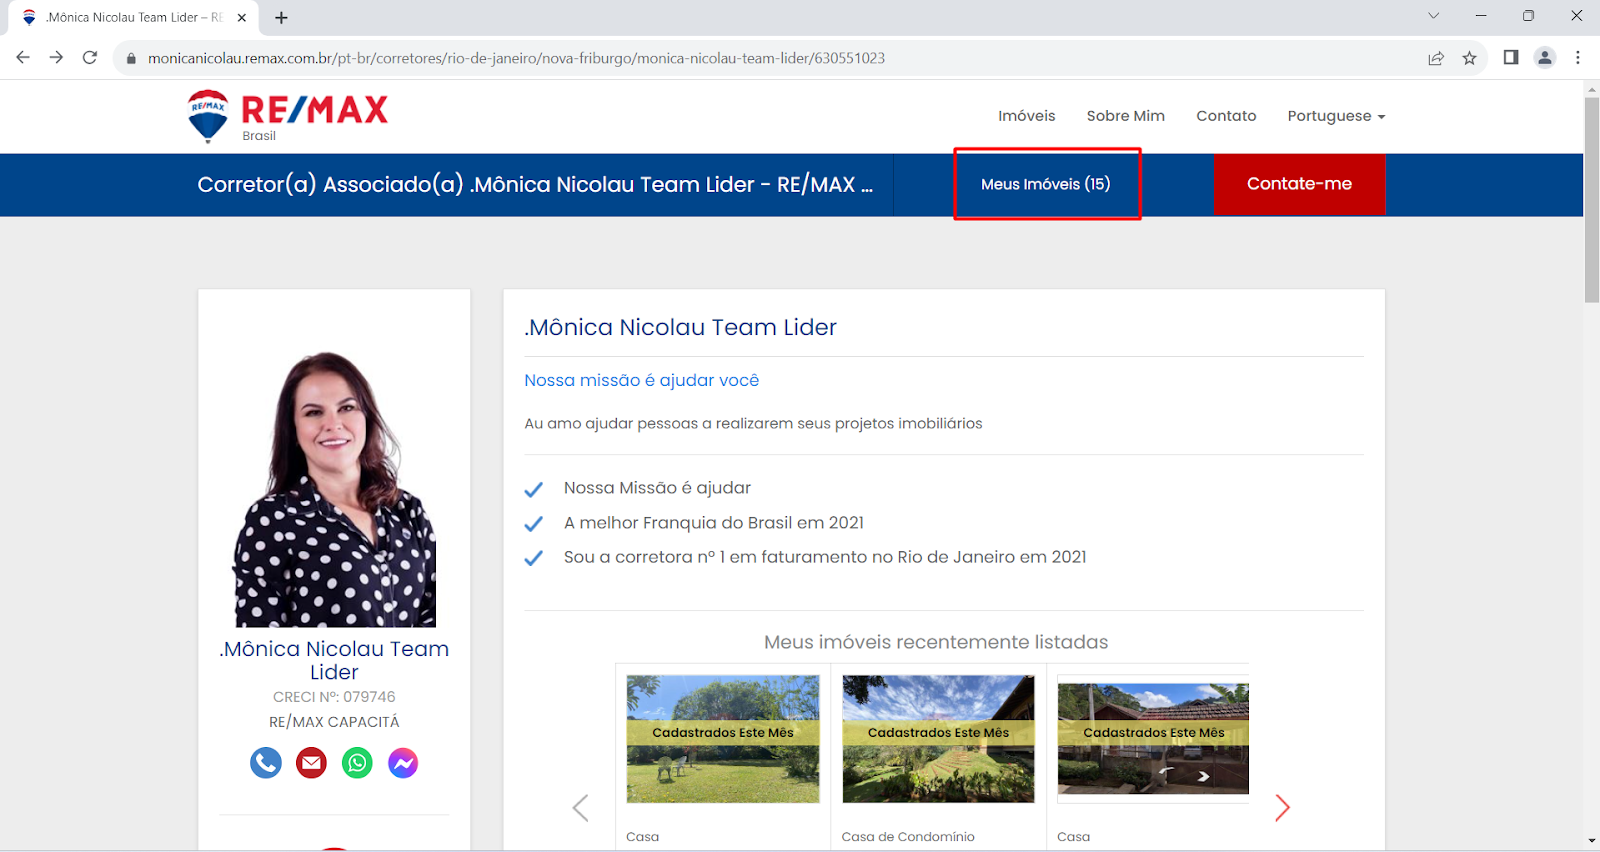Click 'Au amo ajudar pessoas' description text
This screenshot has height=852, width=1600.
click(x=753, y=424)
